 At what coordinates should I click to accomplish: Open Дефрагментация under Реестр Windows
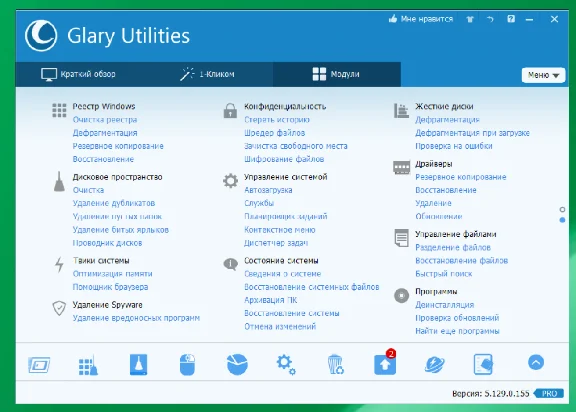pyautogui.click(x=105, y=133)
